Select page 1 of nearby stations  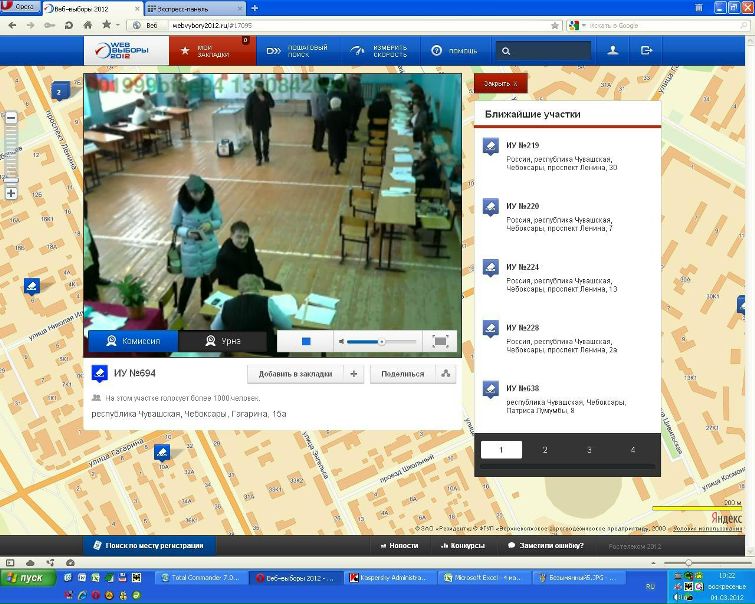501,450
